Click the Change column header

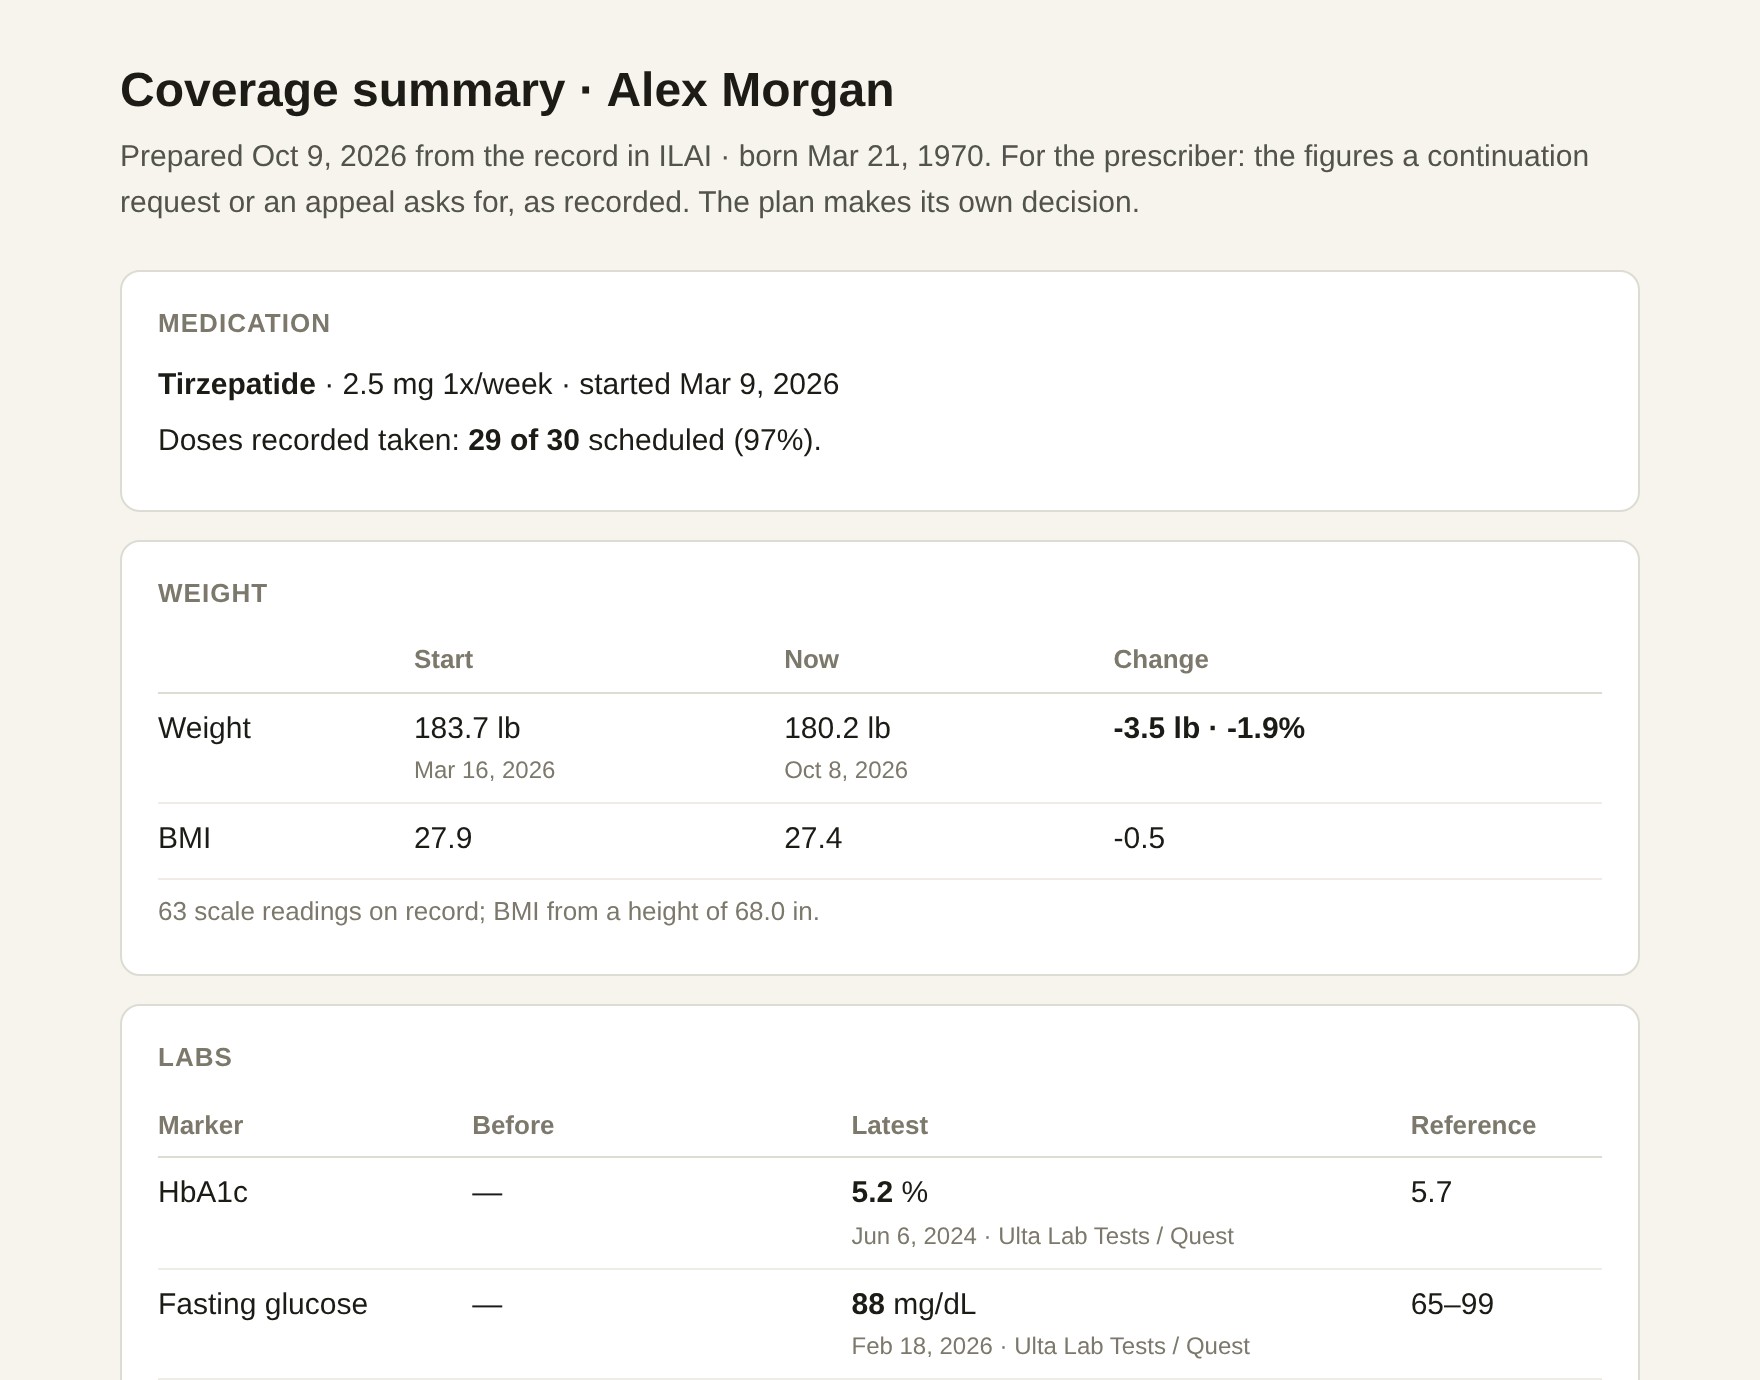coord(1161,659)
